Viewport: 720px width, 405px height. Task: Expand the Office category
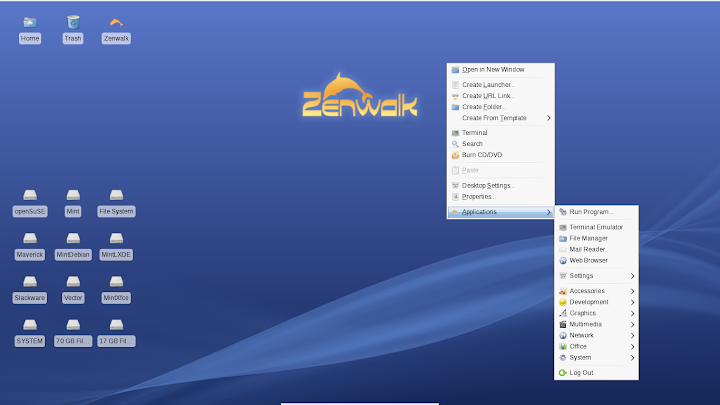point(596,347)
